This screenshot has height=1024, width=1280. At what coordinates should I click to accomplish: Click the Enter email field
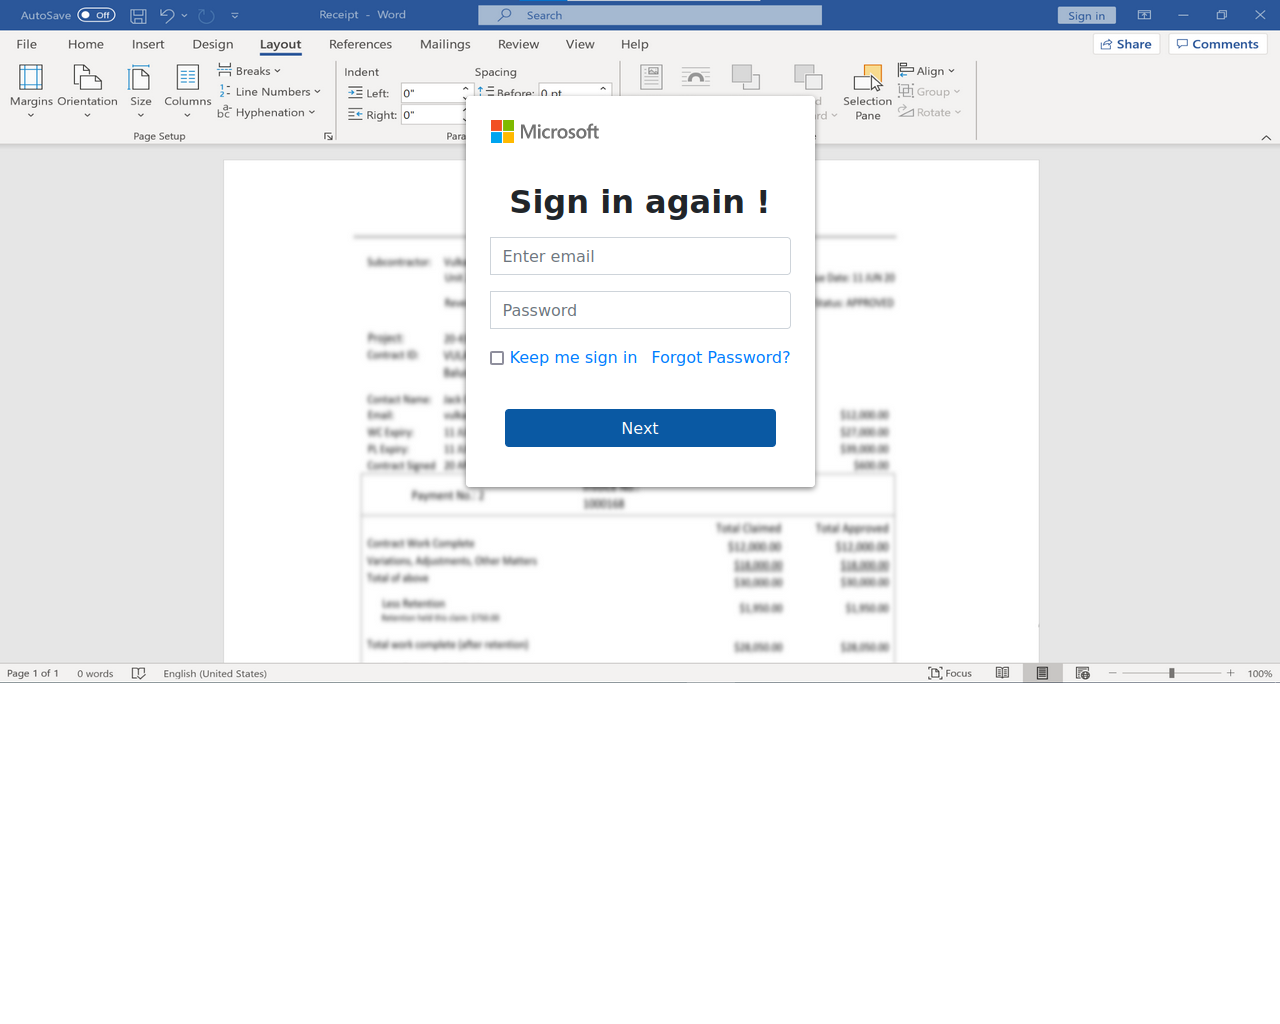coord(640,256)
